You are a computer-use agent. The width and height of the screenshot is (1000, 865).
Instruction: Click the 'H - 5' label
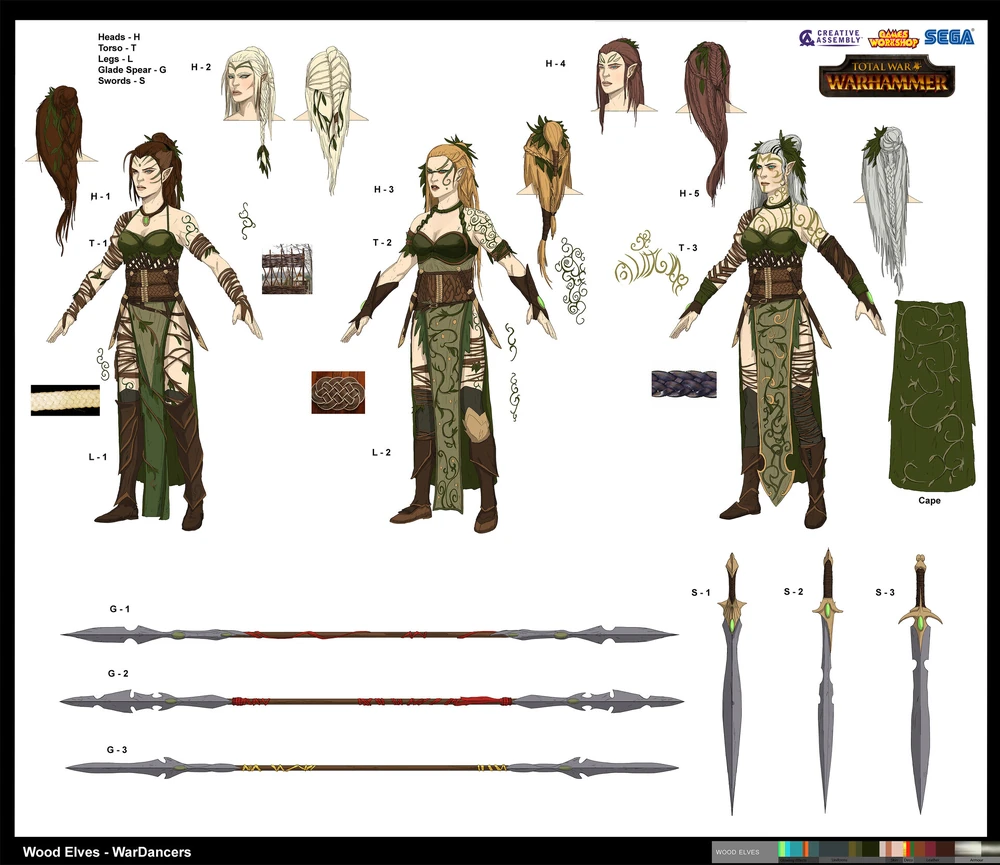[x=689, y=193]
